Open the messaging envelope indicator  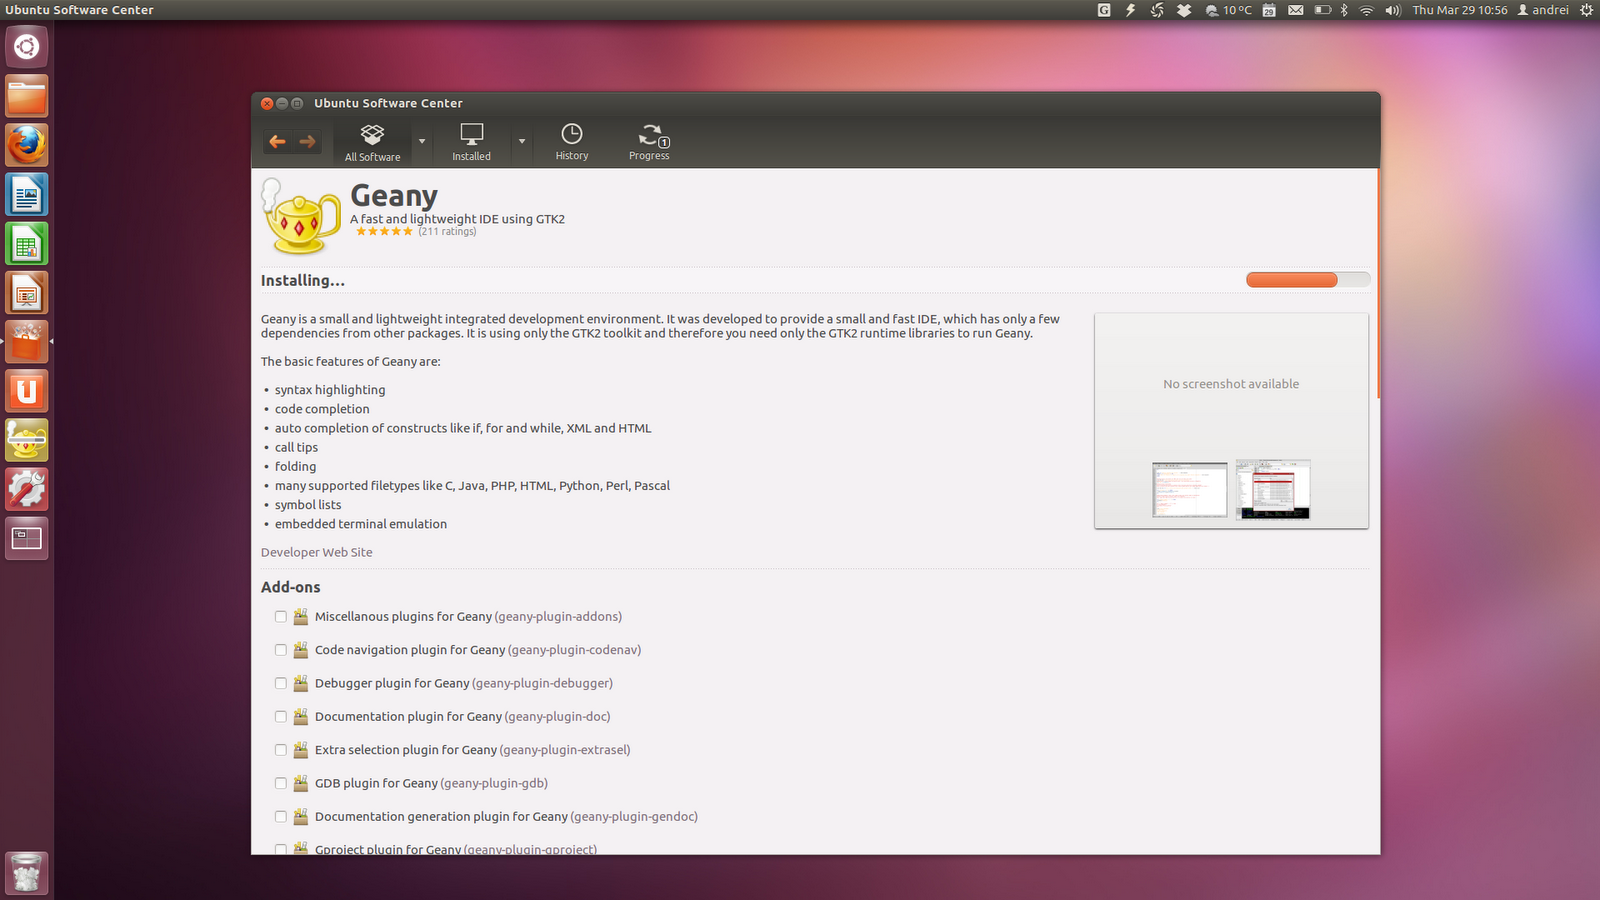(1296, 10)
